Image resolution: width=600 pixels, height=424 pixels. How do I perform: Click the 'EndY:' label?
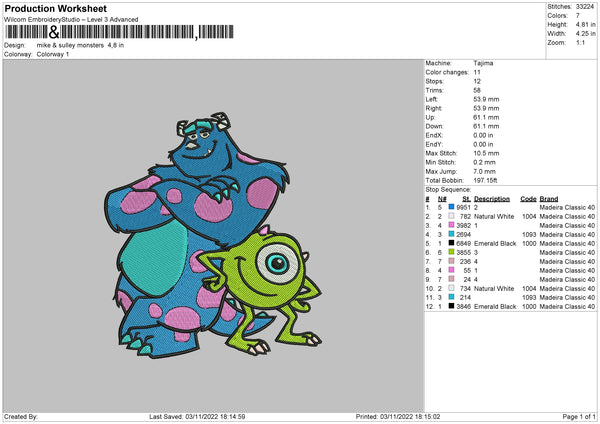[x=434, y=144]
